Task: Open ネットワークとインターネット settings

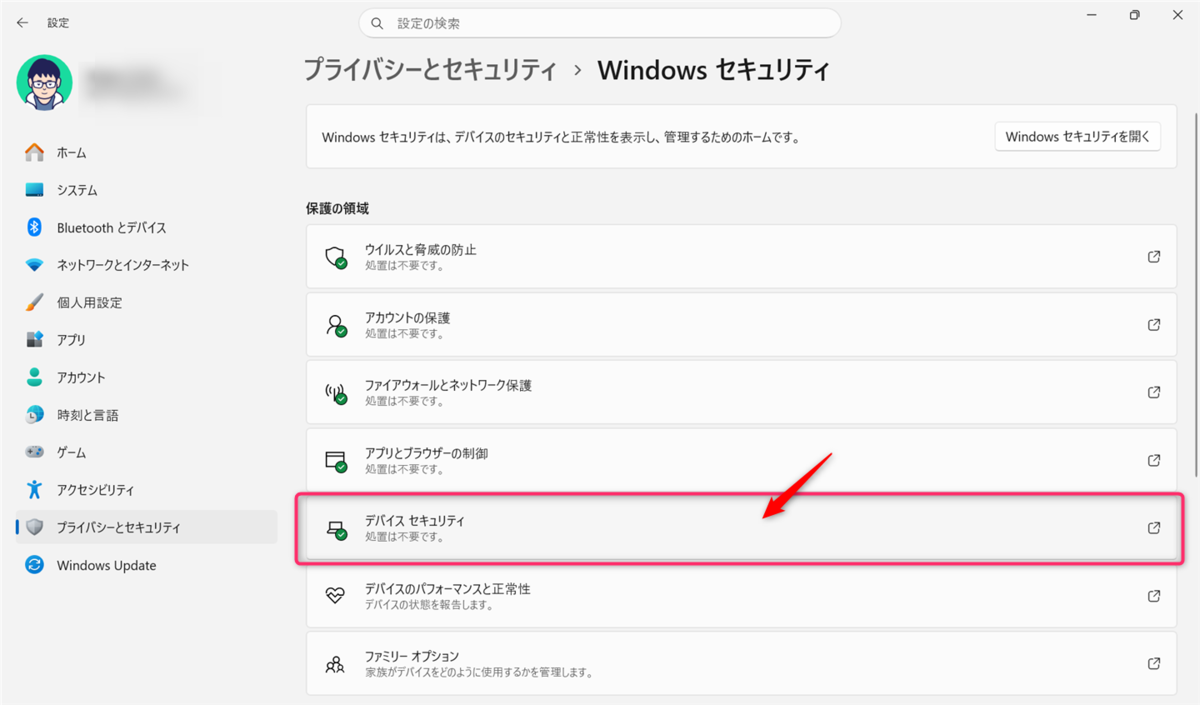Action: click(146, 265)
